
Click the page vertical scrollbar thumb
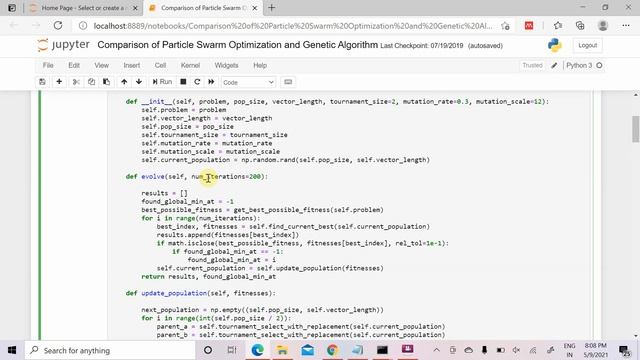point(636,129)
